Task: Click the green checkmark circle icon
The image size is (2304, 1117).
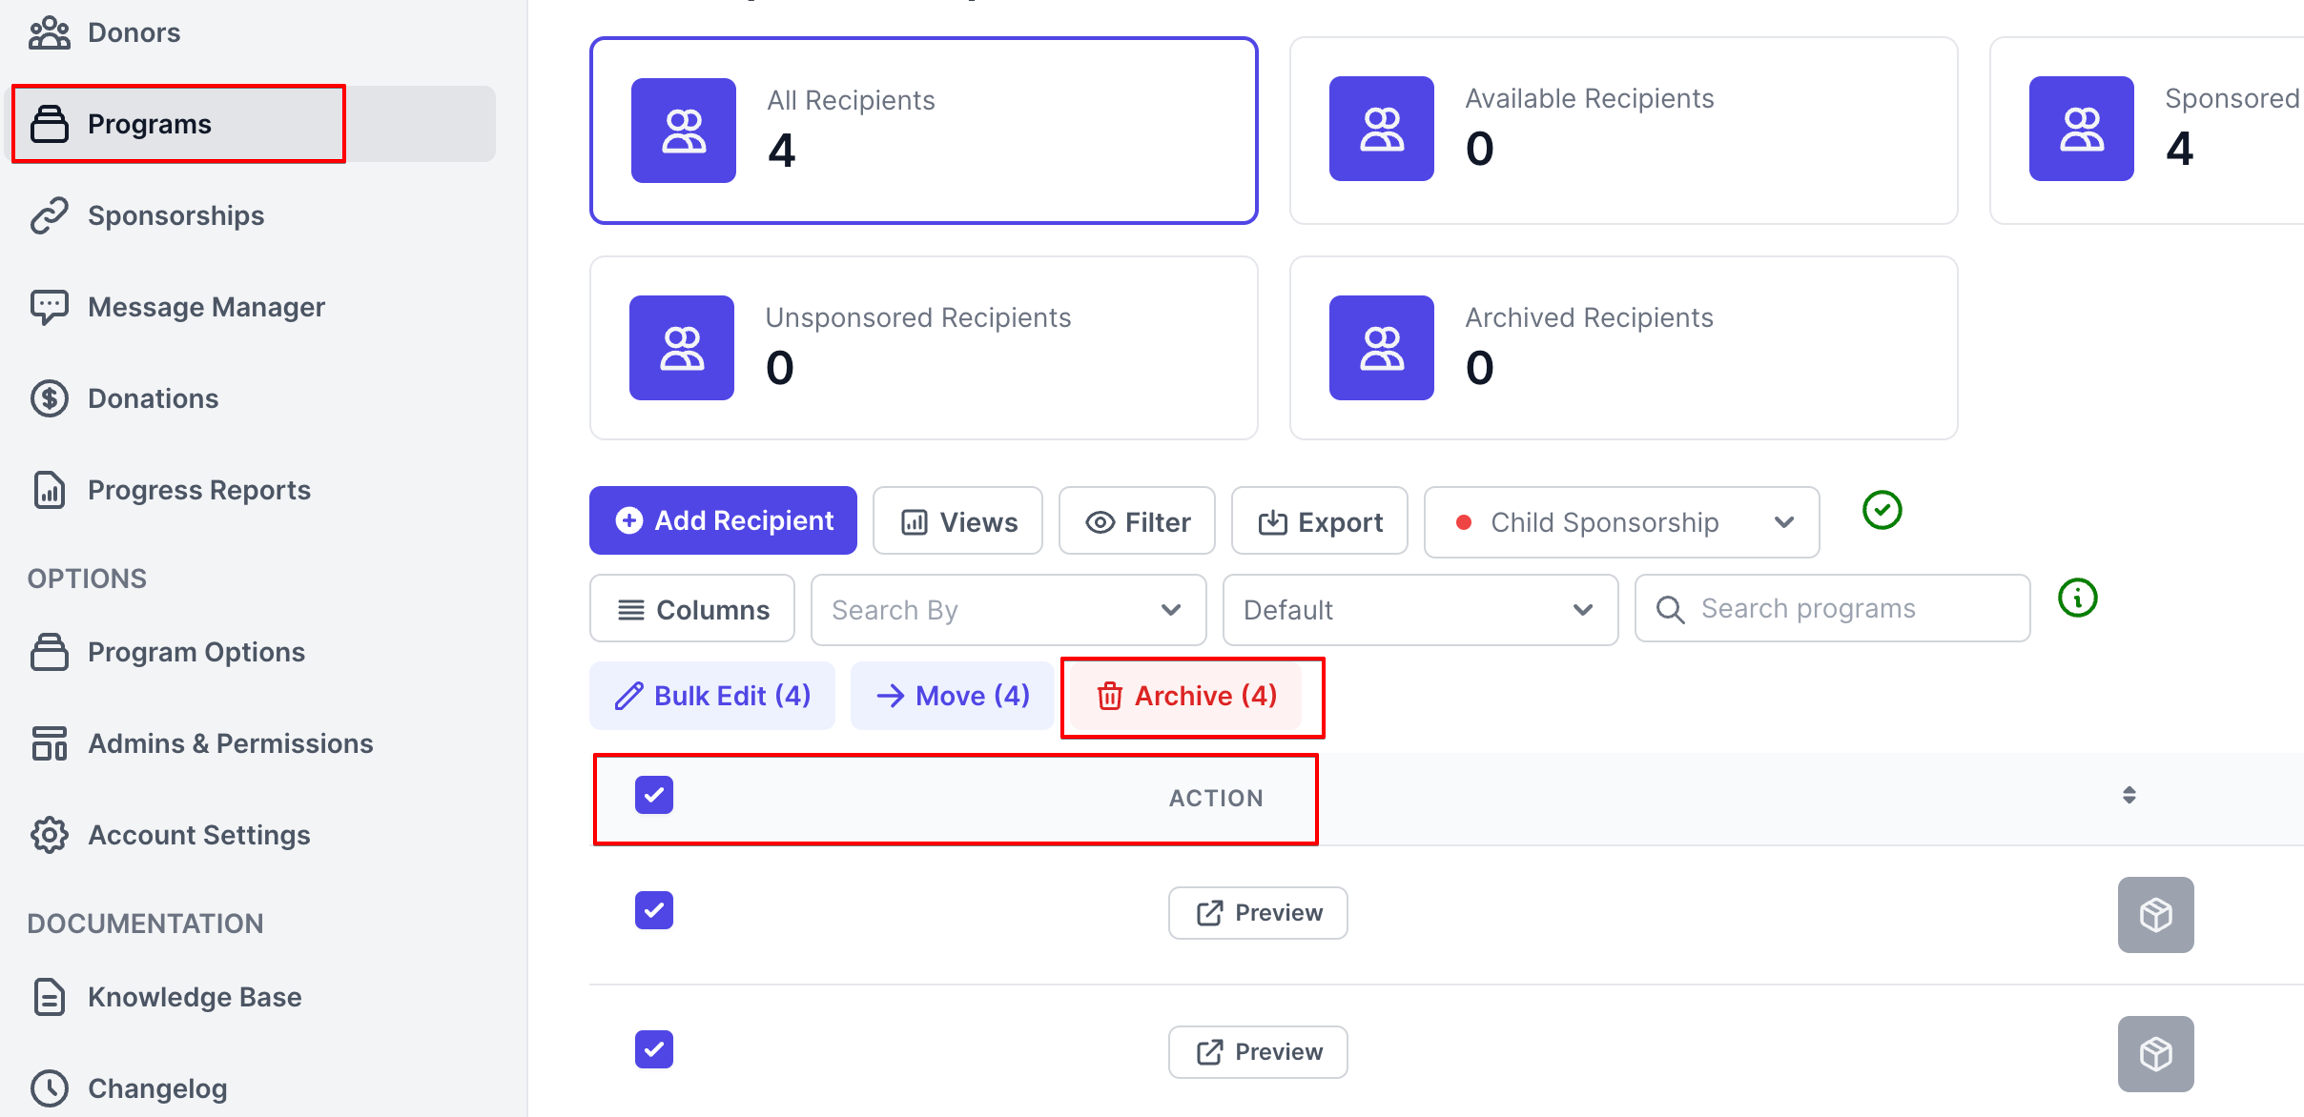Action: pyautogui.click(x=1881, y=510)
